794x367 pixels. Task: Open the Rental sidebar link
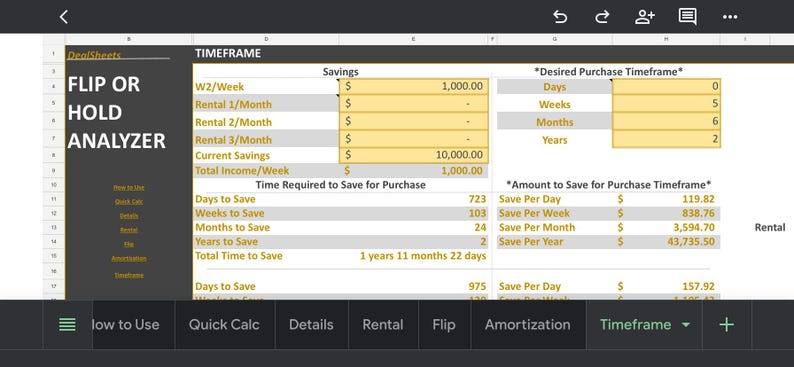click(129, 230)
